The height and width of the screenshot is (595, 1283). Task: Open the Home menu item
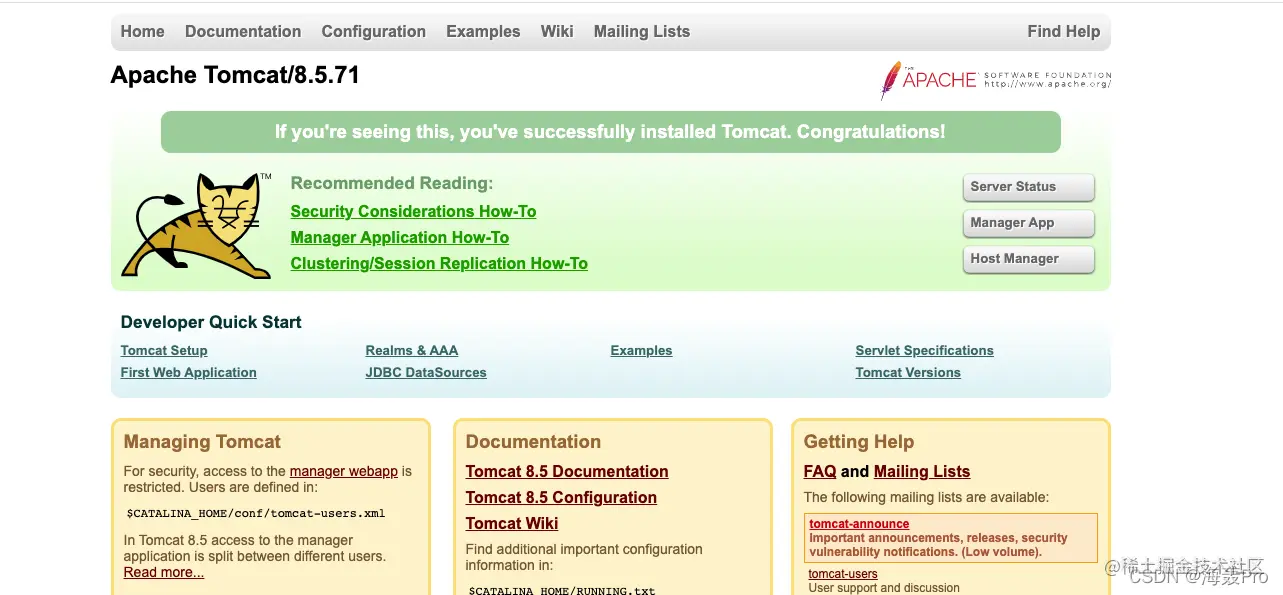coord(142,32)
